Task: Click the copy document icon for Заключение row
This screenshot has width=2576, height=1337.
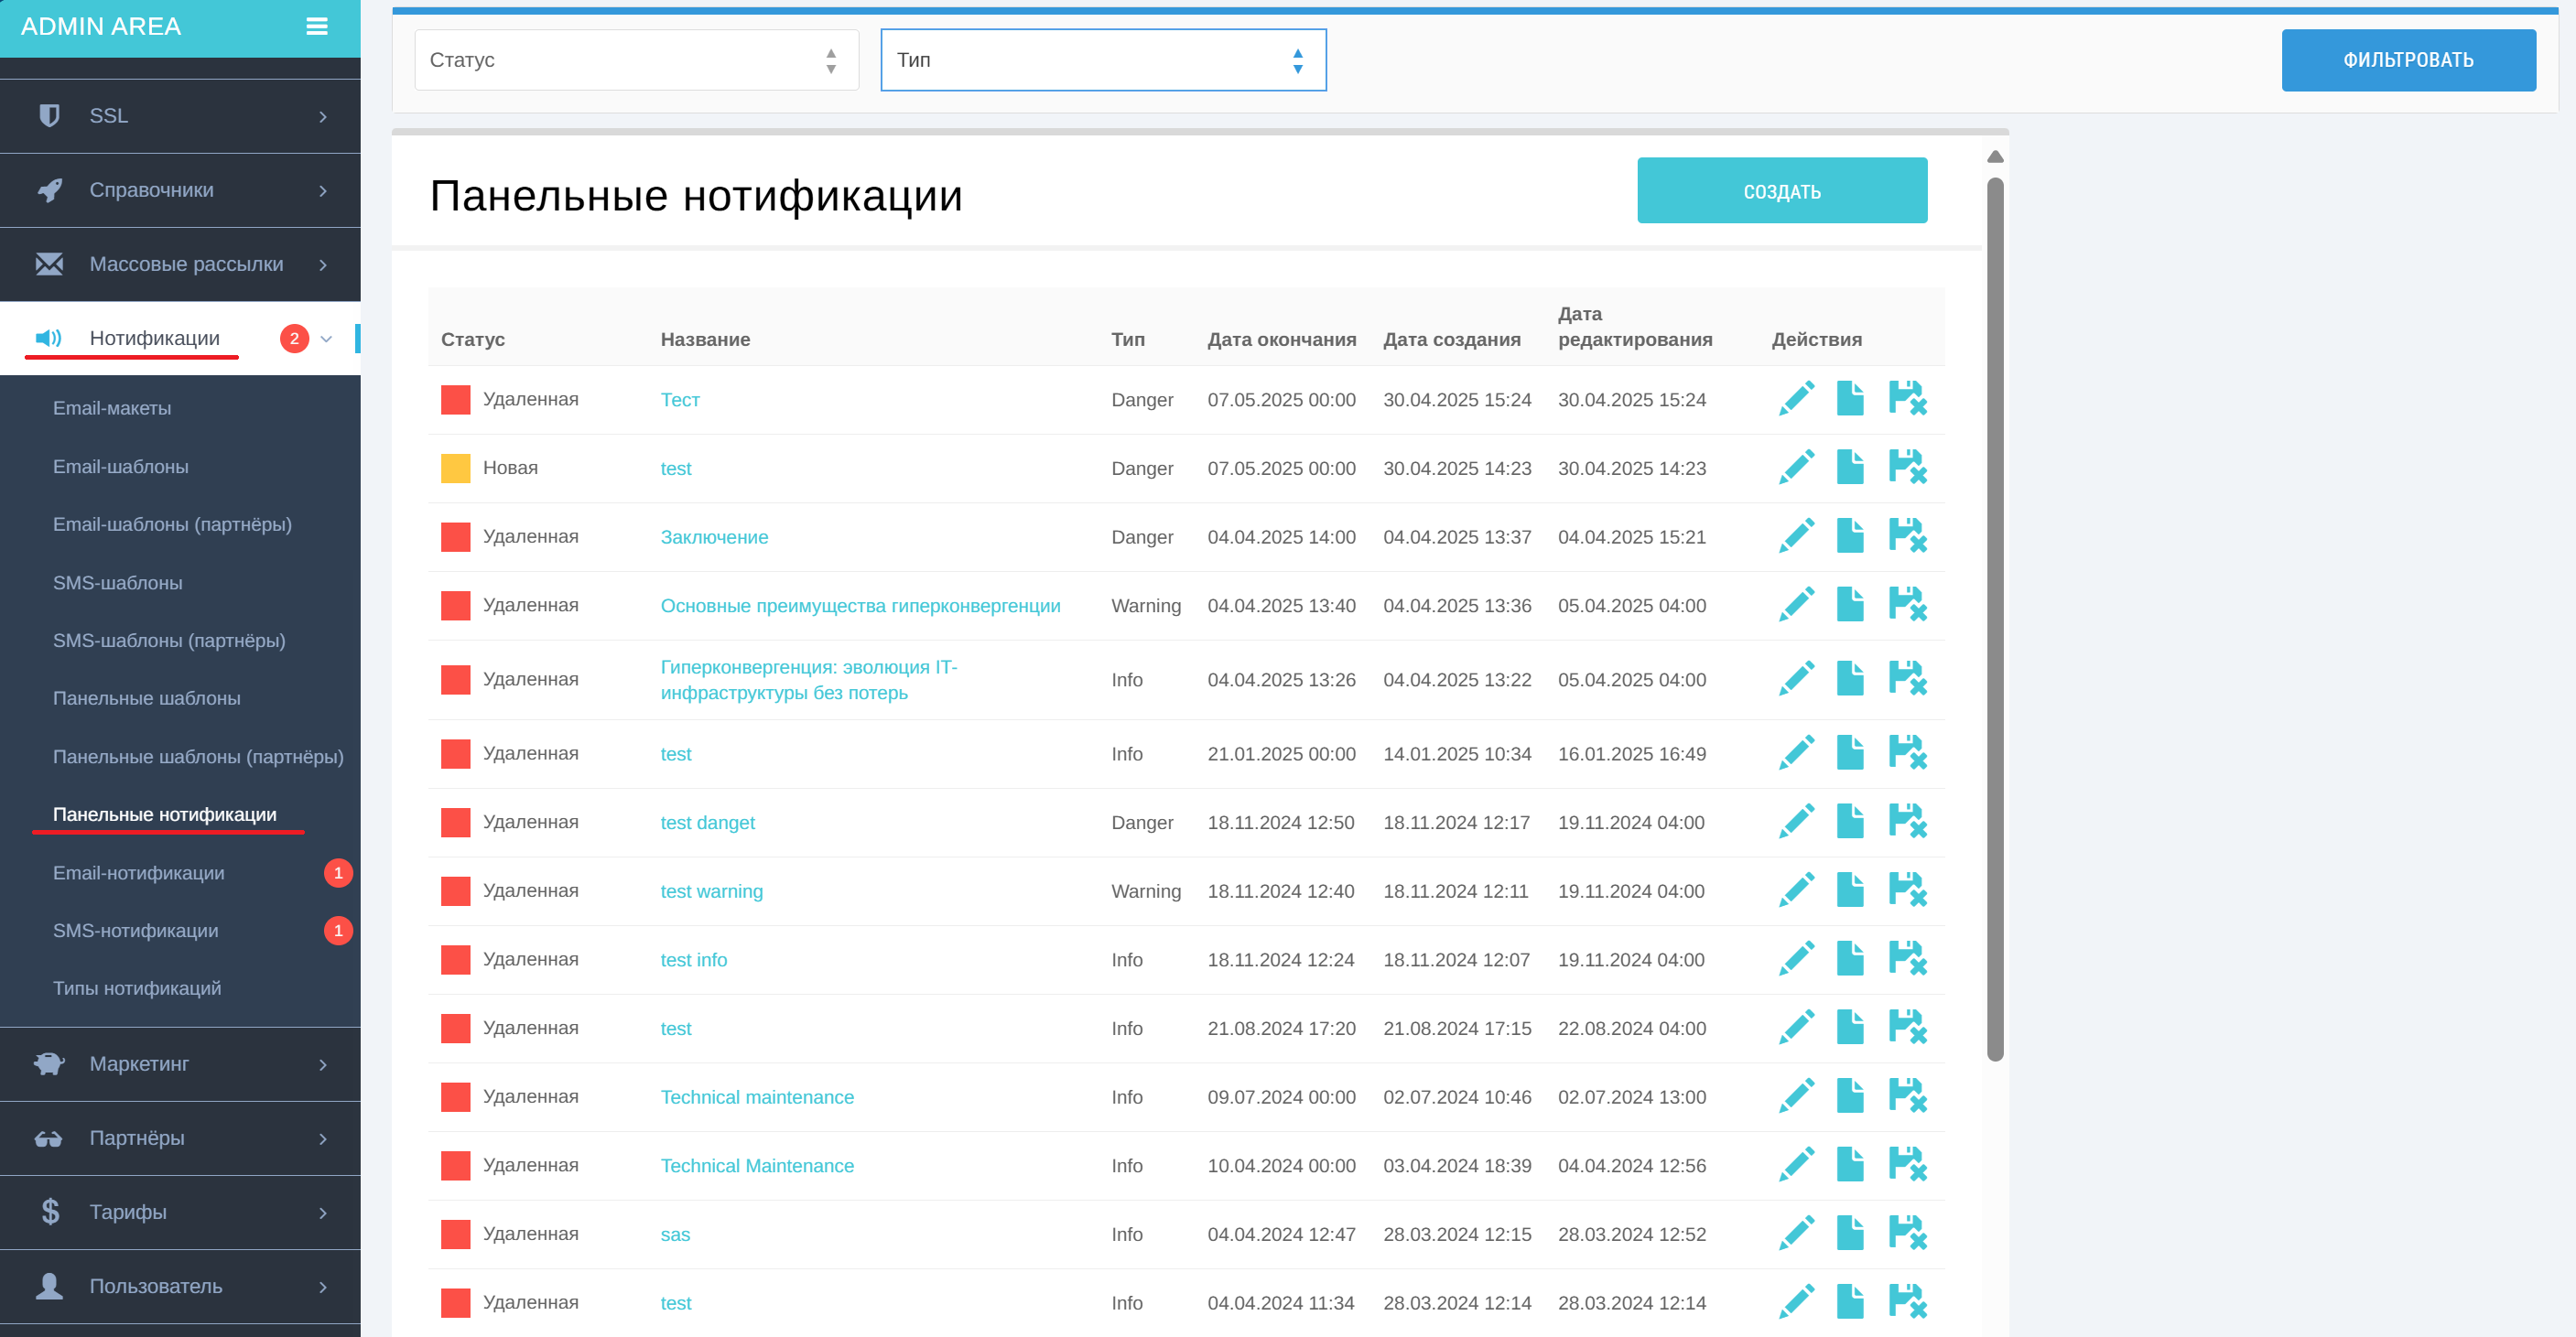Action: pyautogui.click(x=1850, y=535)
